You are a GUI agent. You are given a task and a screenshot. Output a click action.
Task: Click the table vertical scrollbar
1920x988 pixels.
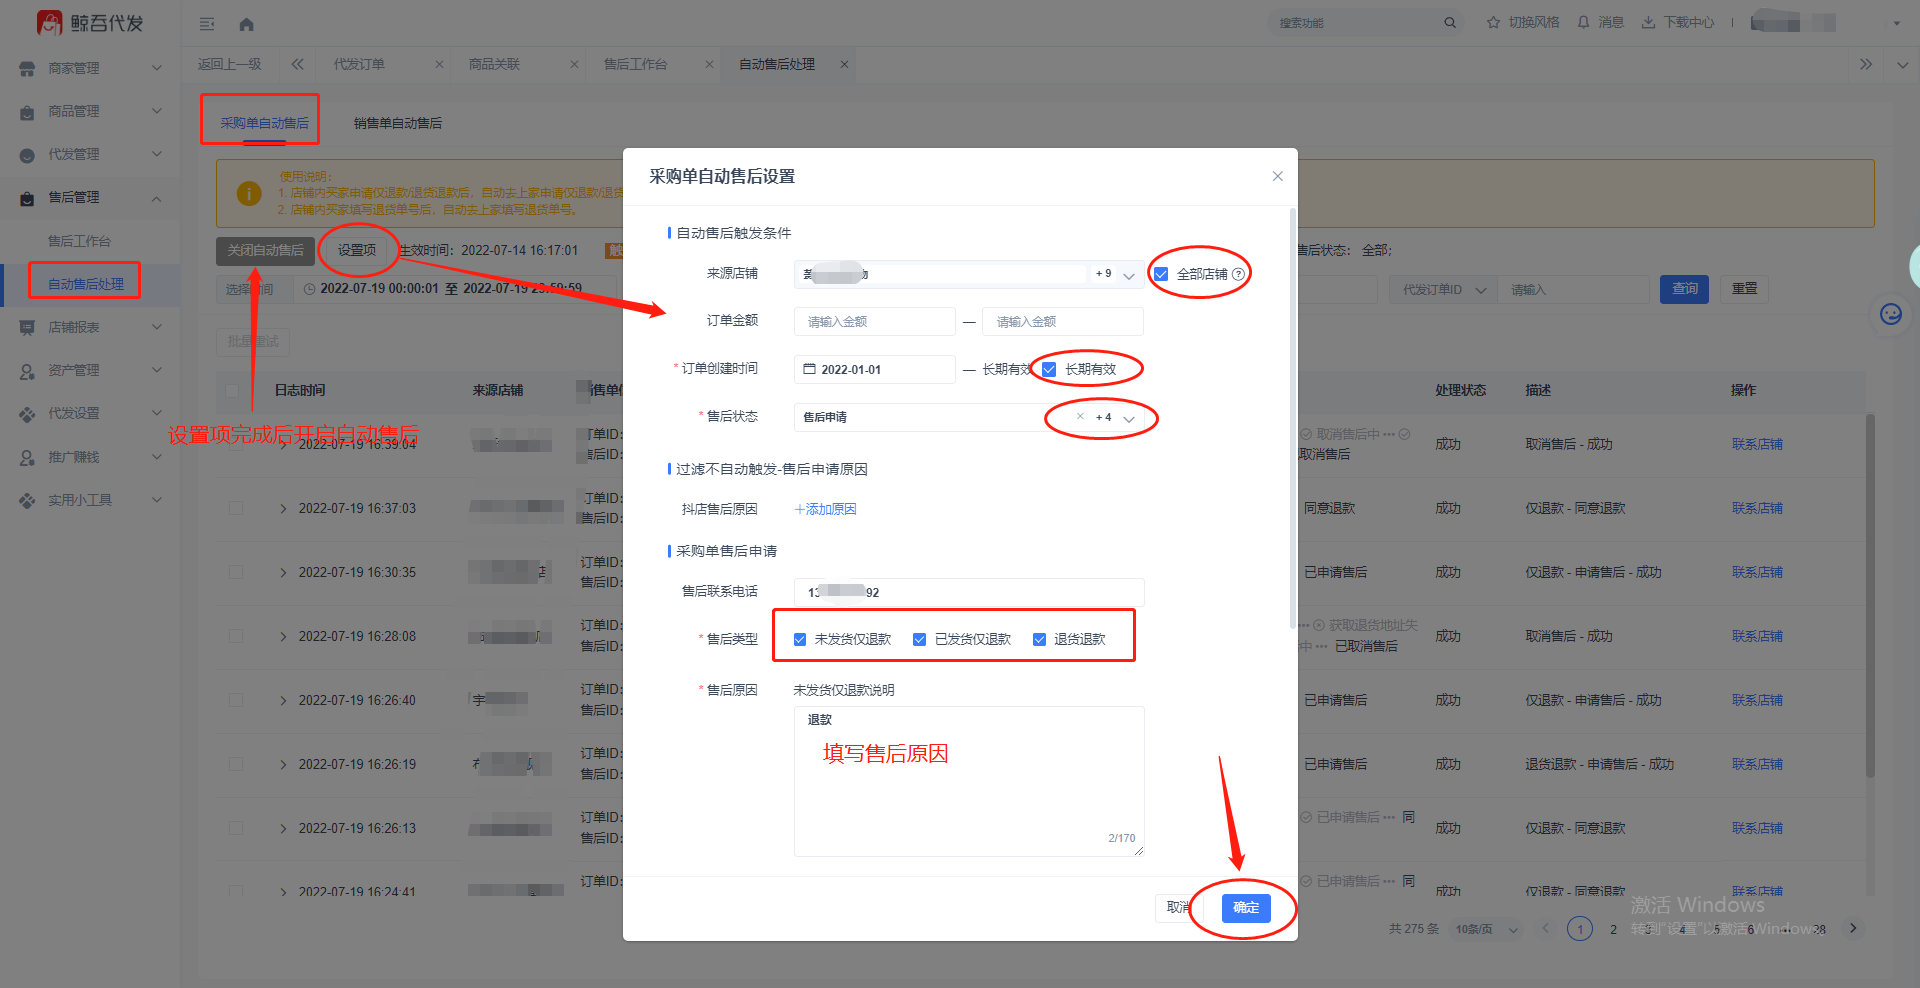coord(1870,595)
